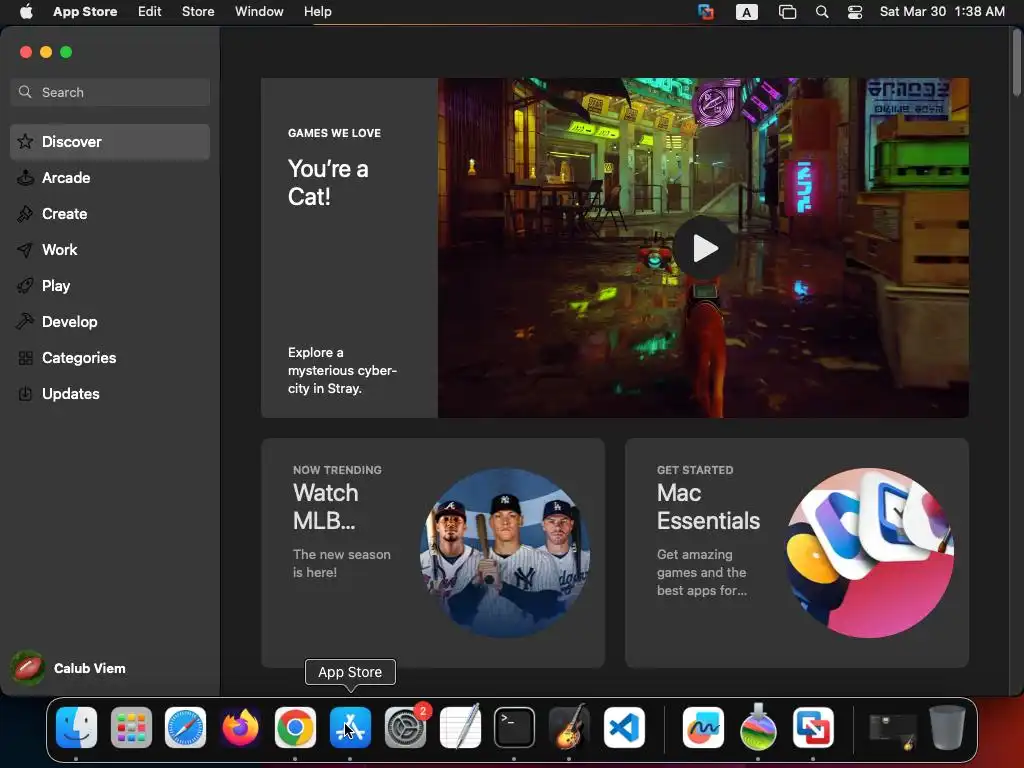Image resolution: width=1024 pixels, height=768 pixels.
Task: Open Freeform from the dock
Action: (703, 727)
